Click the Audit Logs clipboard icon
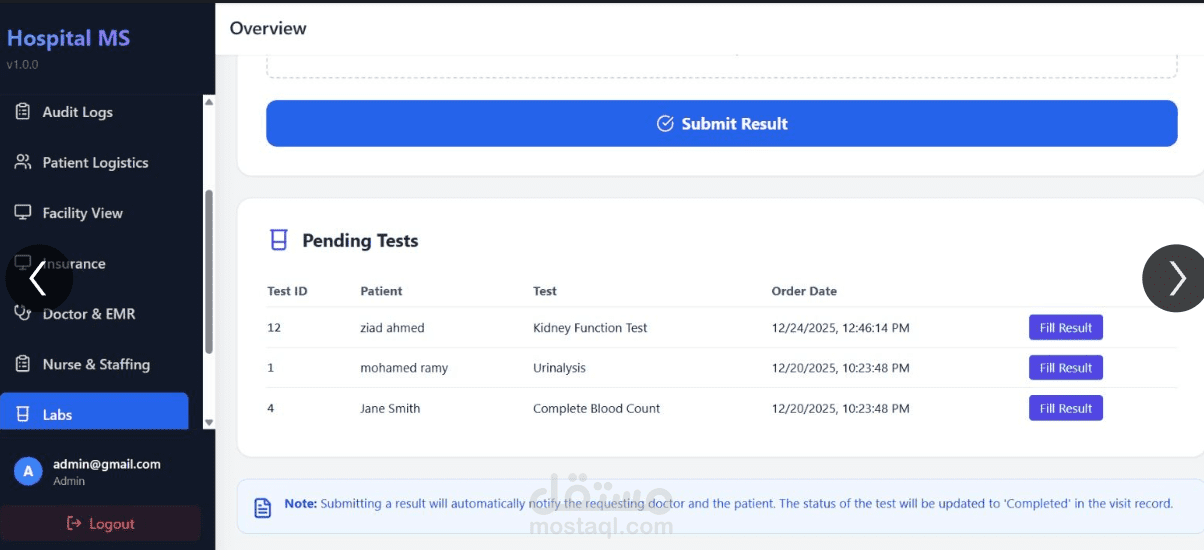 pyautogui.click(x=23, y=112)
